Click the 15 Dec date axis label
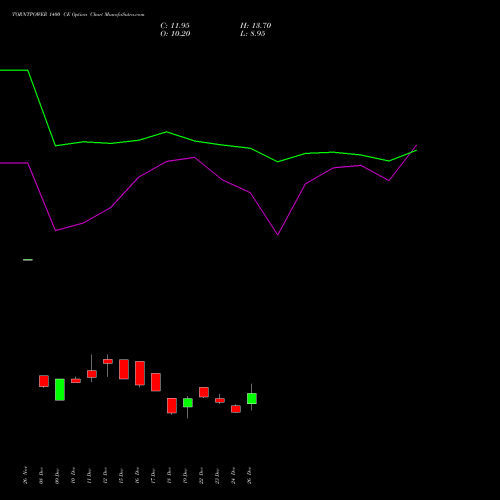Screen dimensions: 500x500 pos(122,475)
